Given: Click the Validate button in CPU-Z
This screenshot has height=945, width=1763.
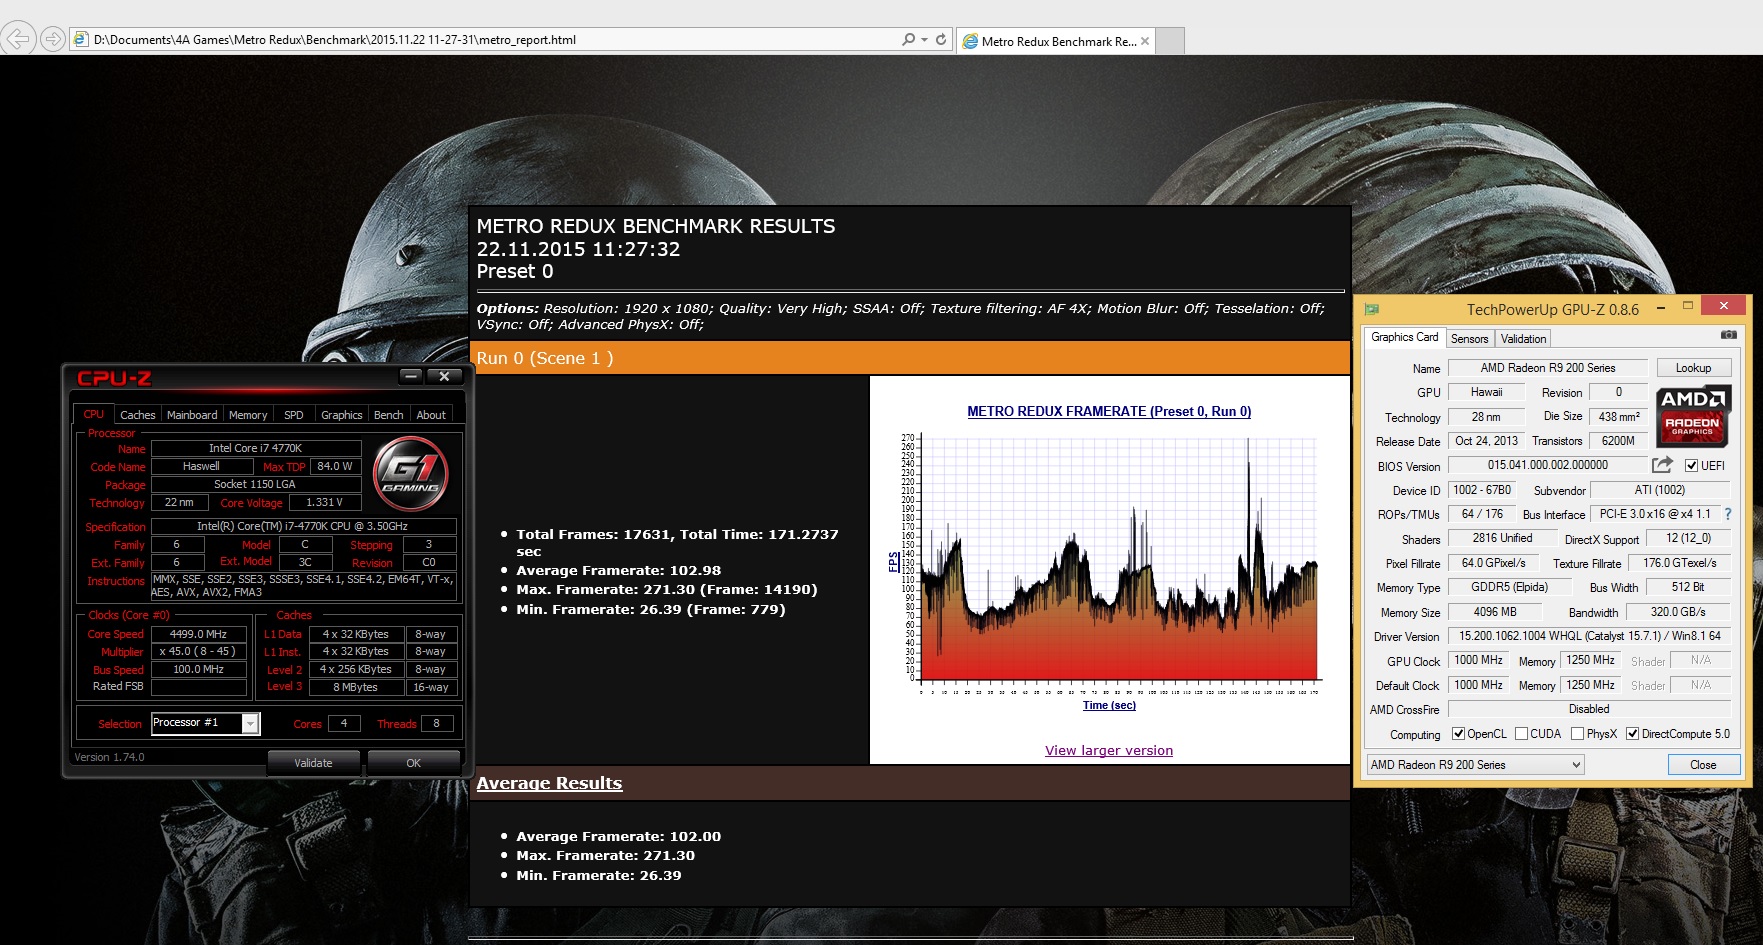Looking at the screenshot, I should pos(313,763).
